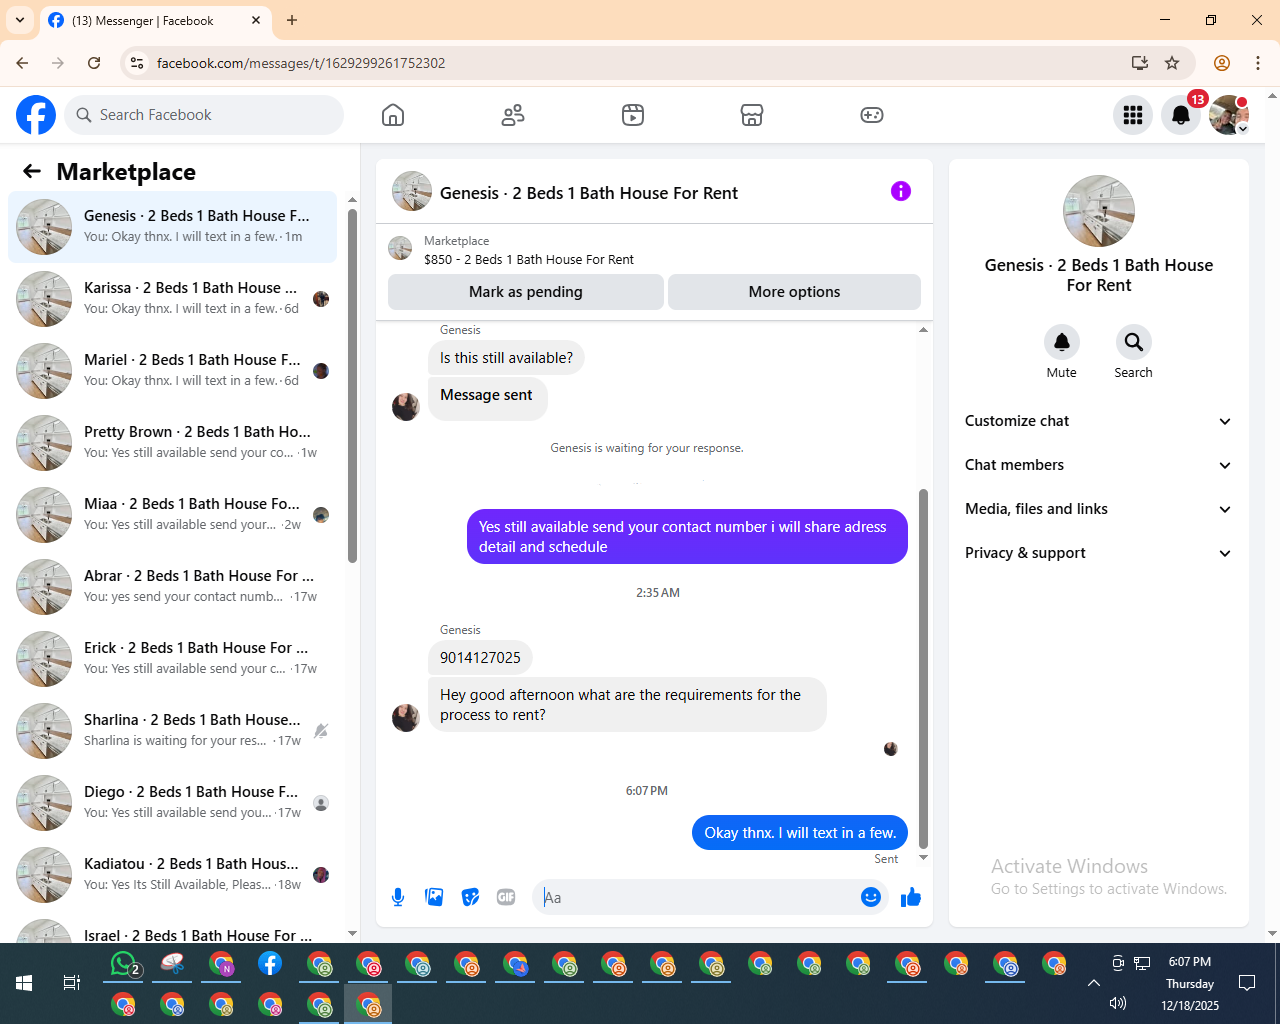Open Sharlina conversation in the list
This screenshot has width=1280, height=1024.
(173, 731)
